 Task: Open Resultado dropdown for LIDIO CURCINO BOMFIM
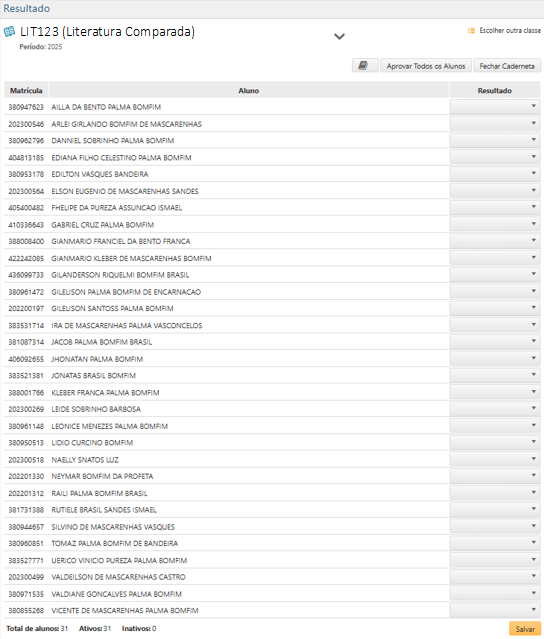tap(495, 443)
